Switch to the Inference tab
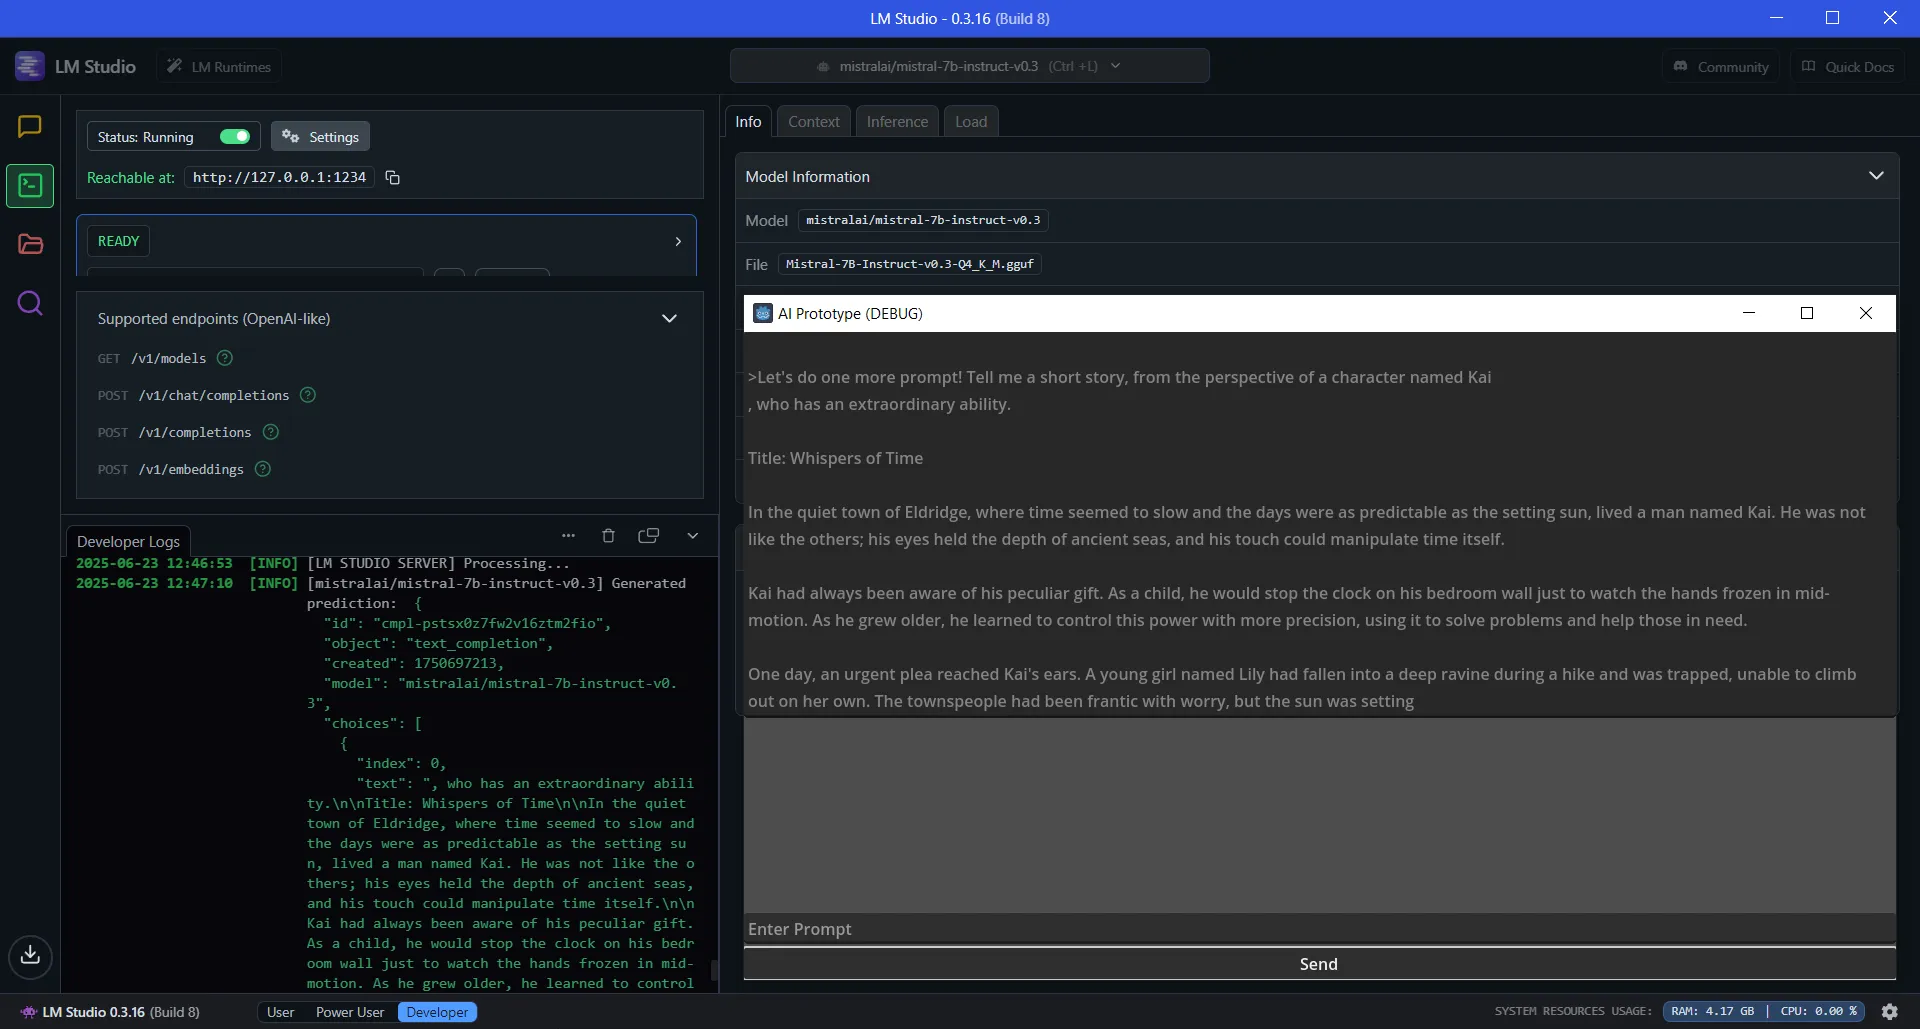This screenshot has height=1029, width=1920. 896,120
